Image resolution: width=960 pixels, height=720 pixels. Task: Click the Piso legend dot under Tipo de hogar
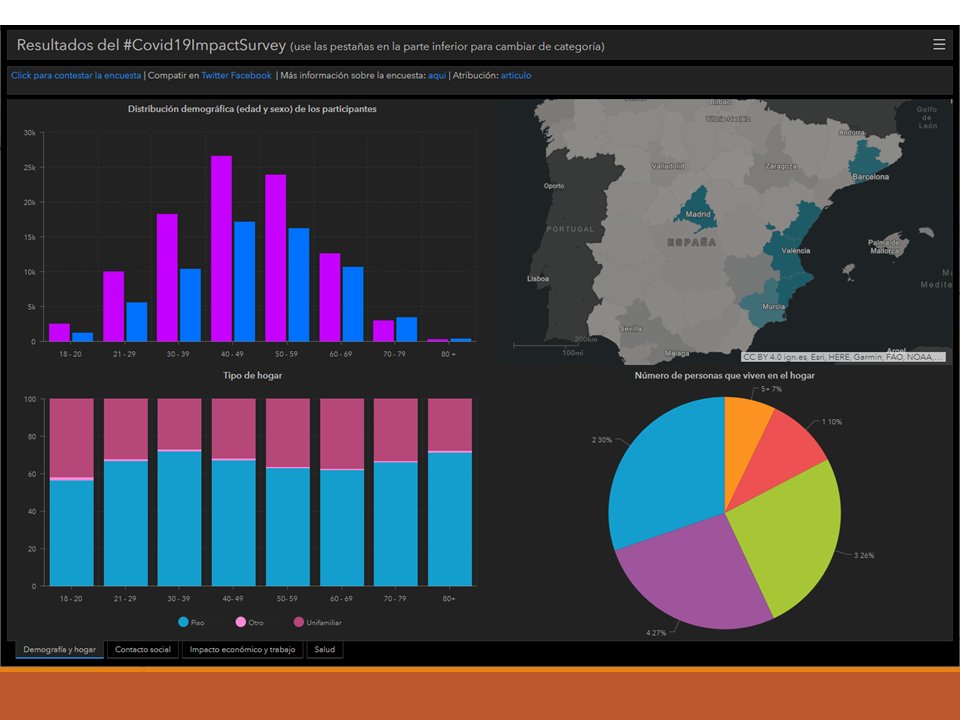[x=182, y=622]
